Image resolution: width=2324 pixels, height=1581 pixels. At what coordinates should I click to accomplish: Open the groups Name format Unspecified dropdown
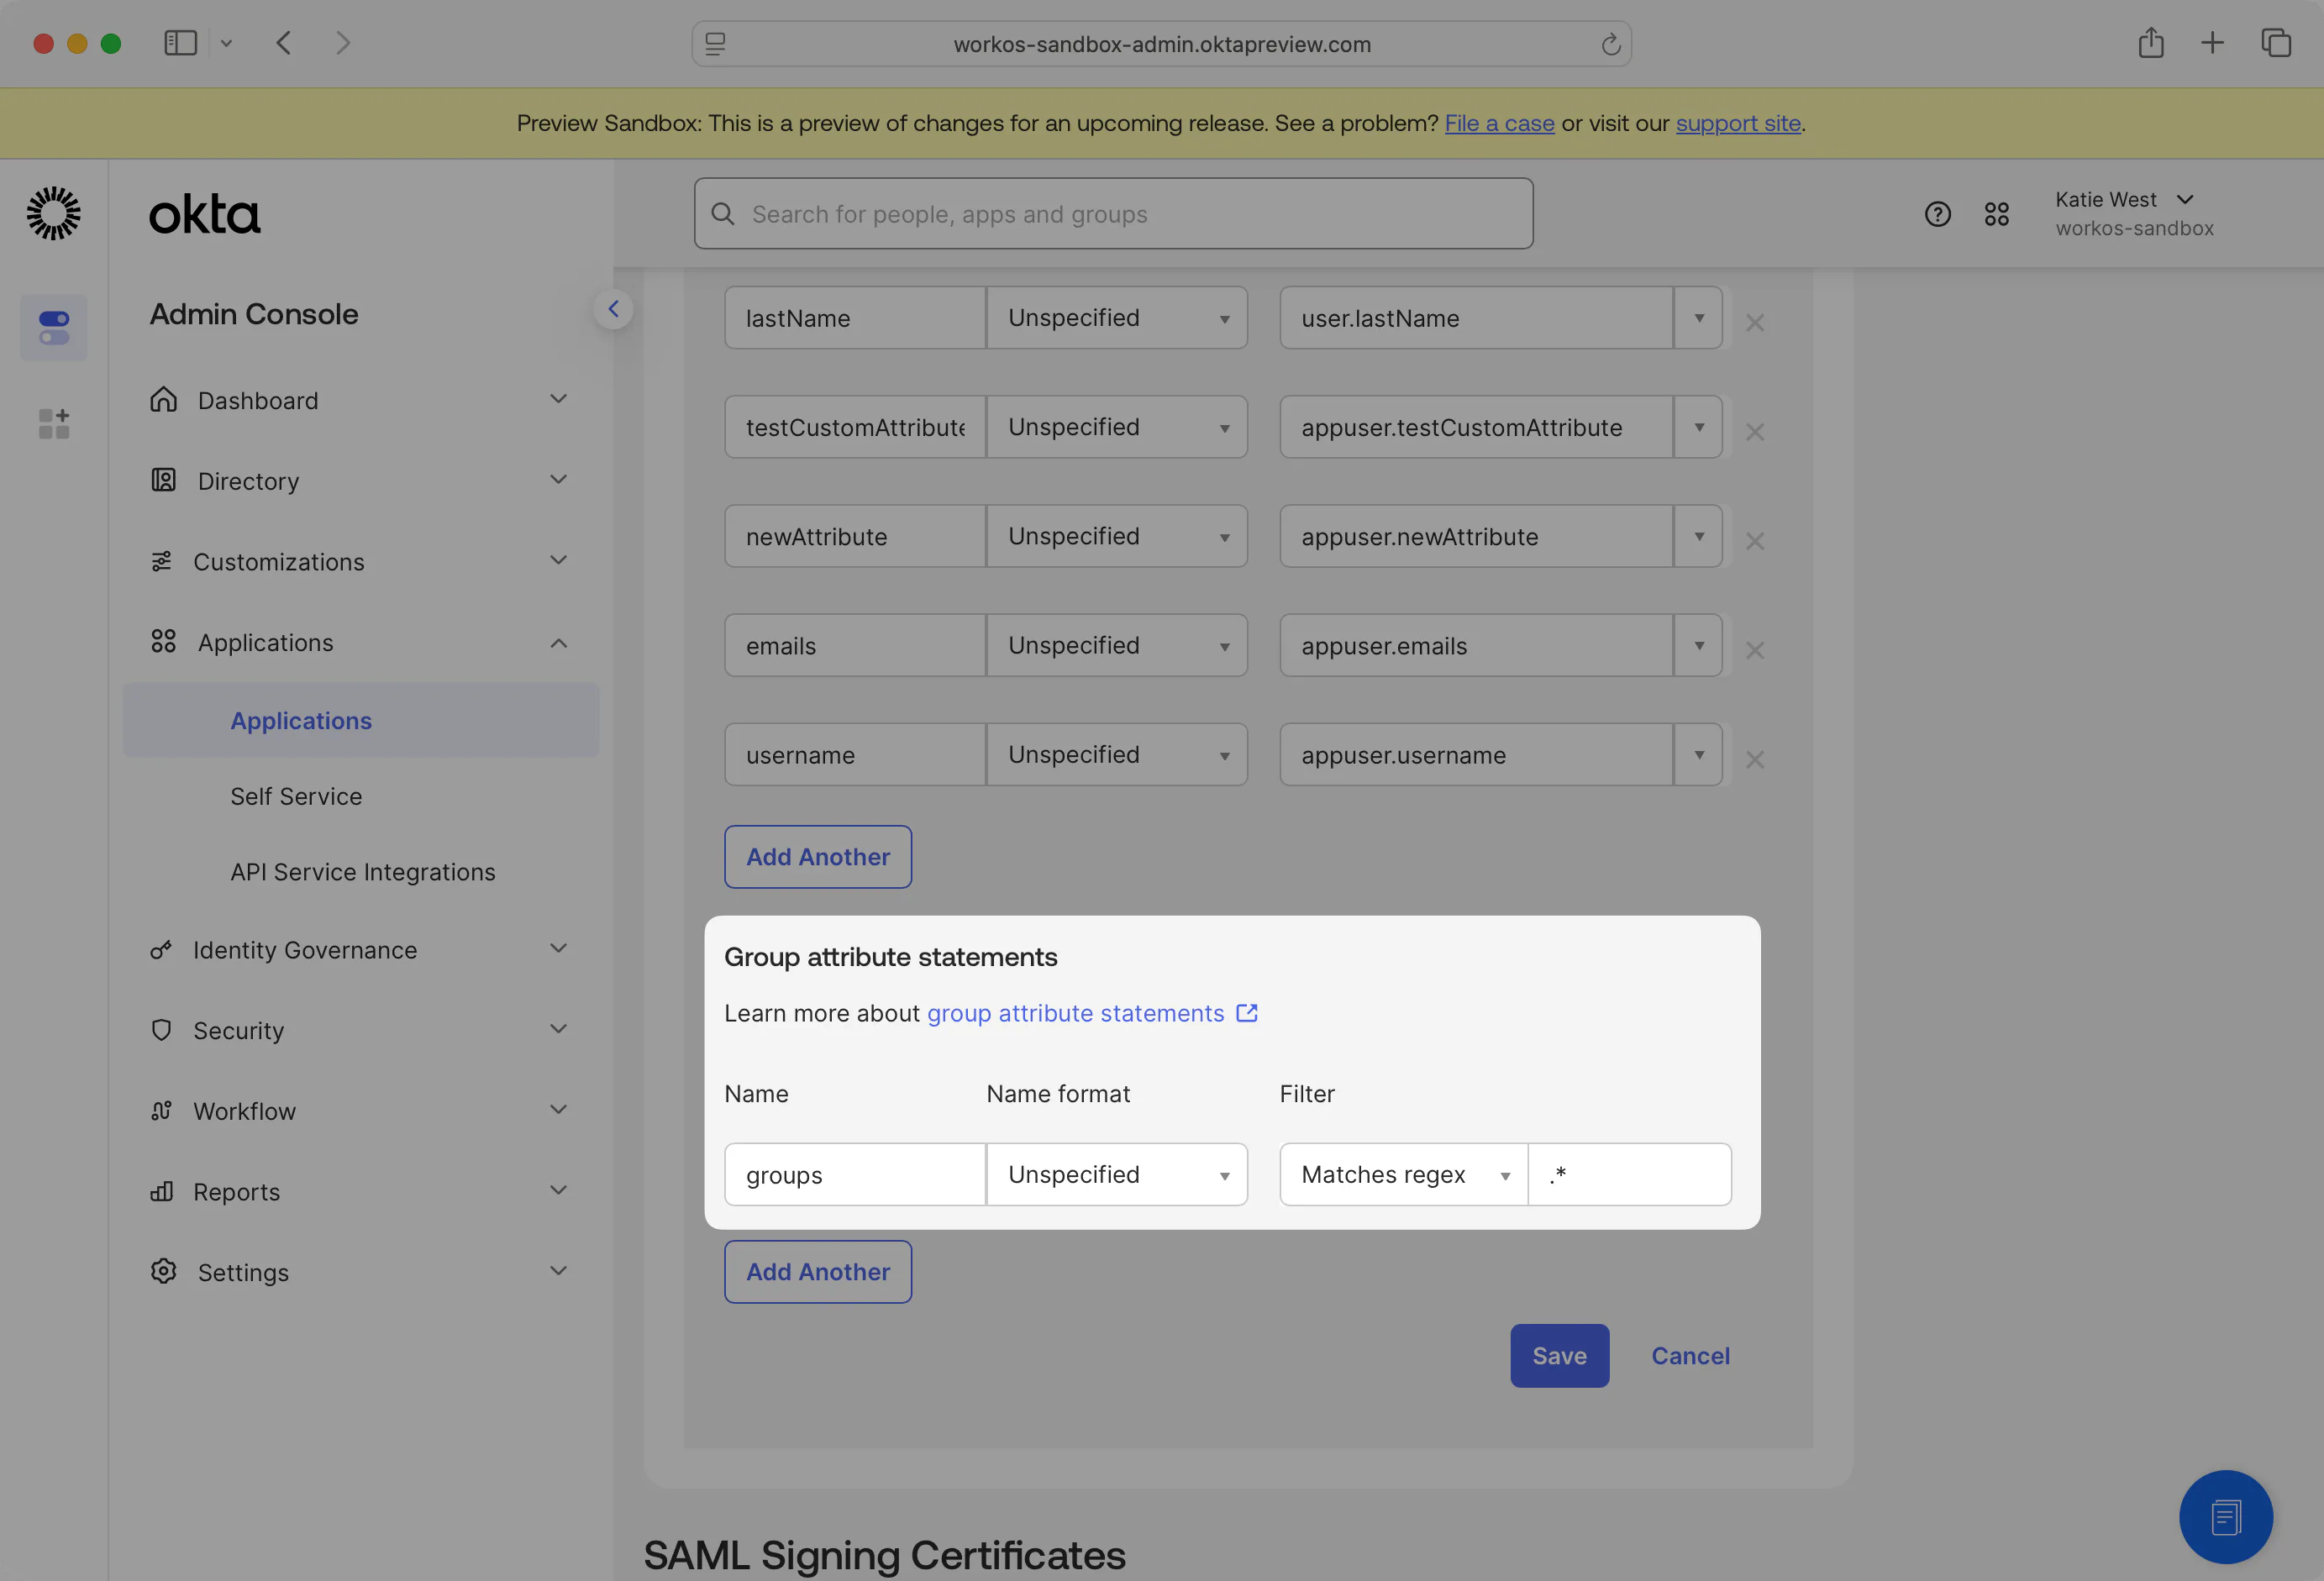click(1116, 1174)
